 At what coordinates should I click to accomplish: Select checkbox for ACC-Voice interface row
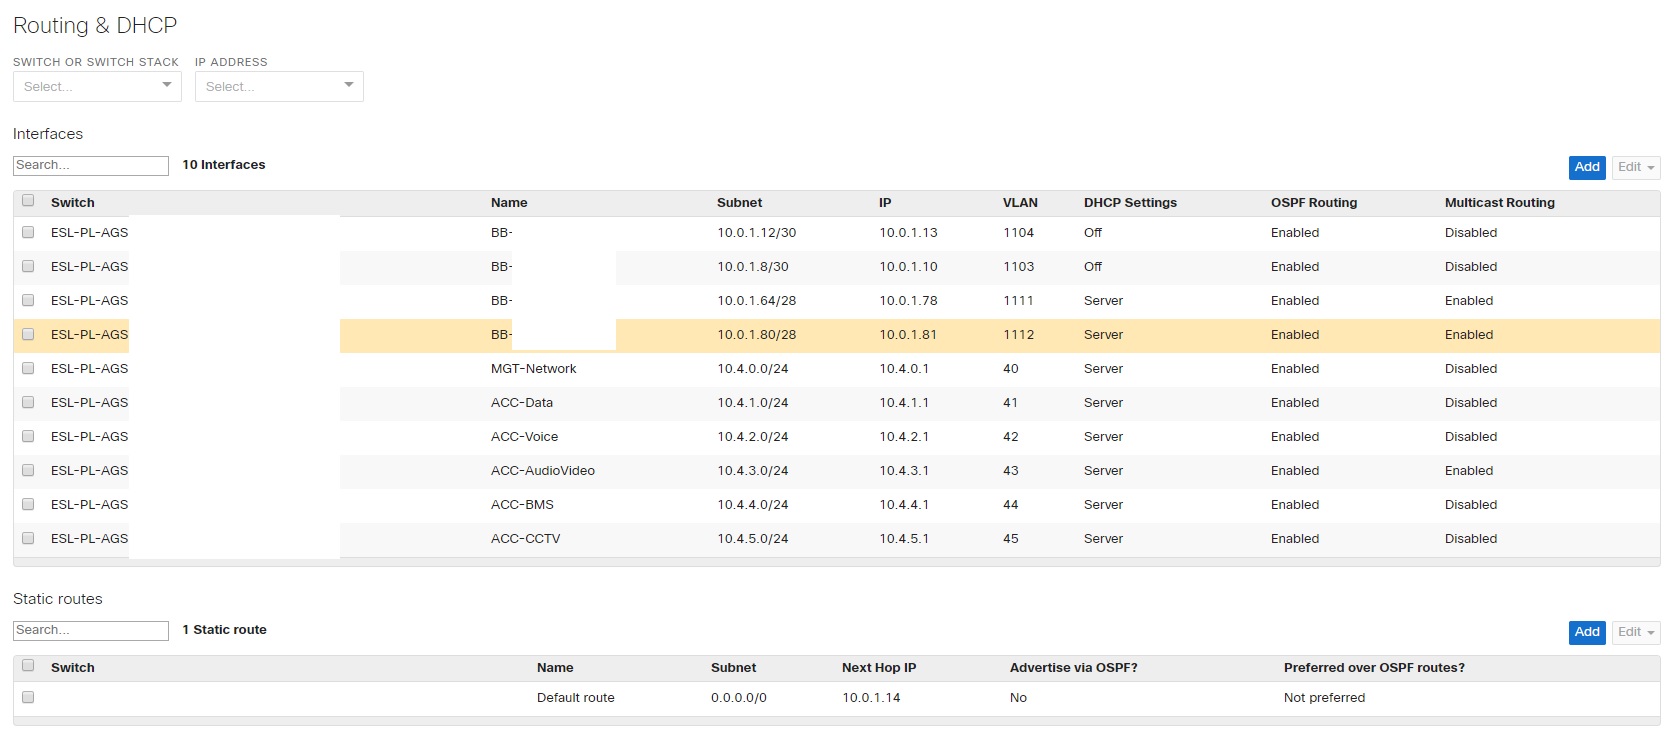coord(28,437)
